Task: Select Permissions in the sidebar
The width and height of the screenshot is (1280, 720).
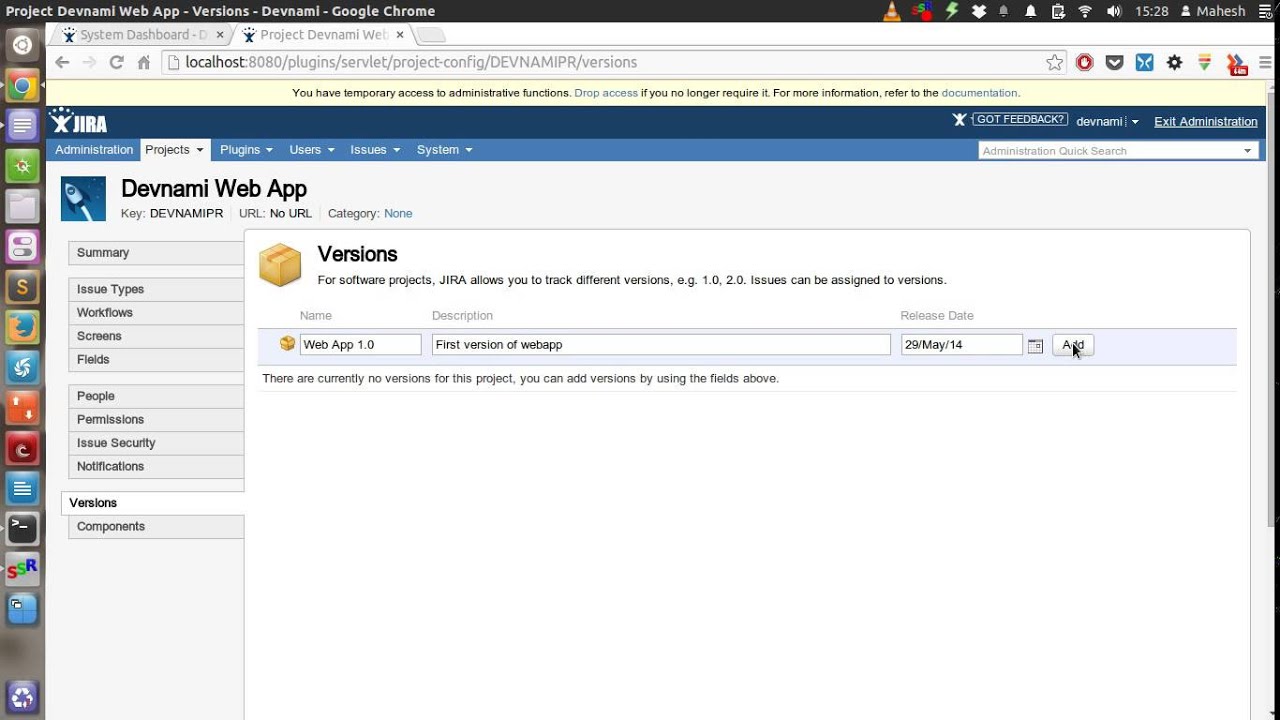Action: [x=156, y=420]
